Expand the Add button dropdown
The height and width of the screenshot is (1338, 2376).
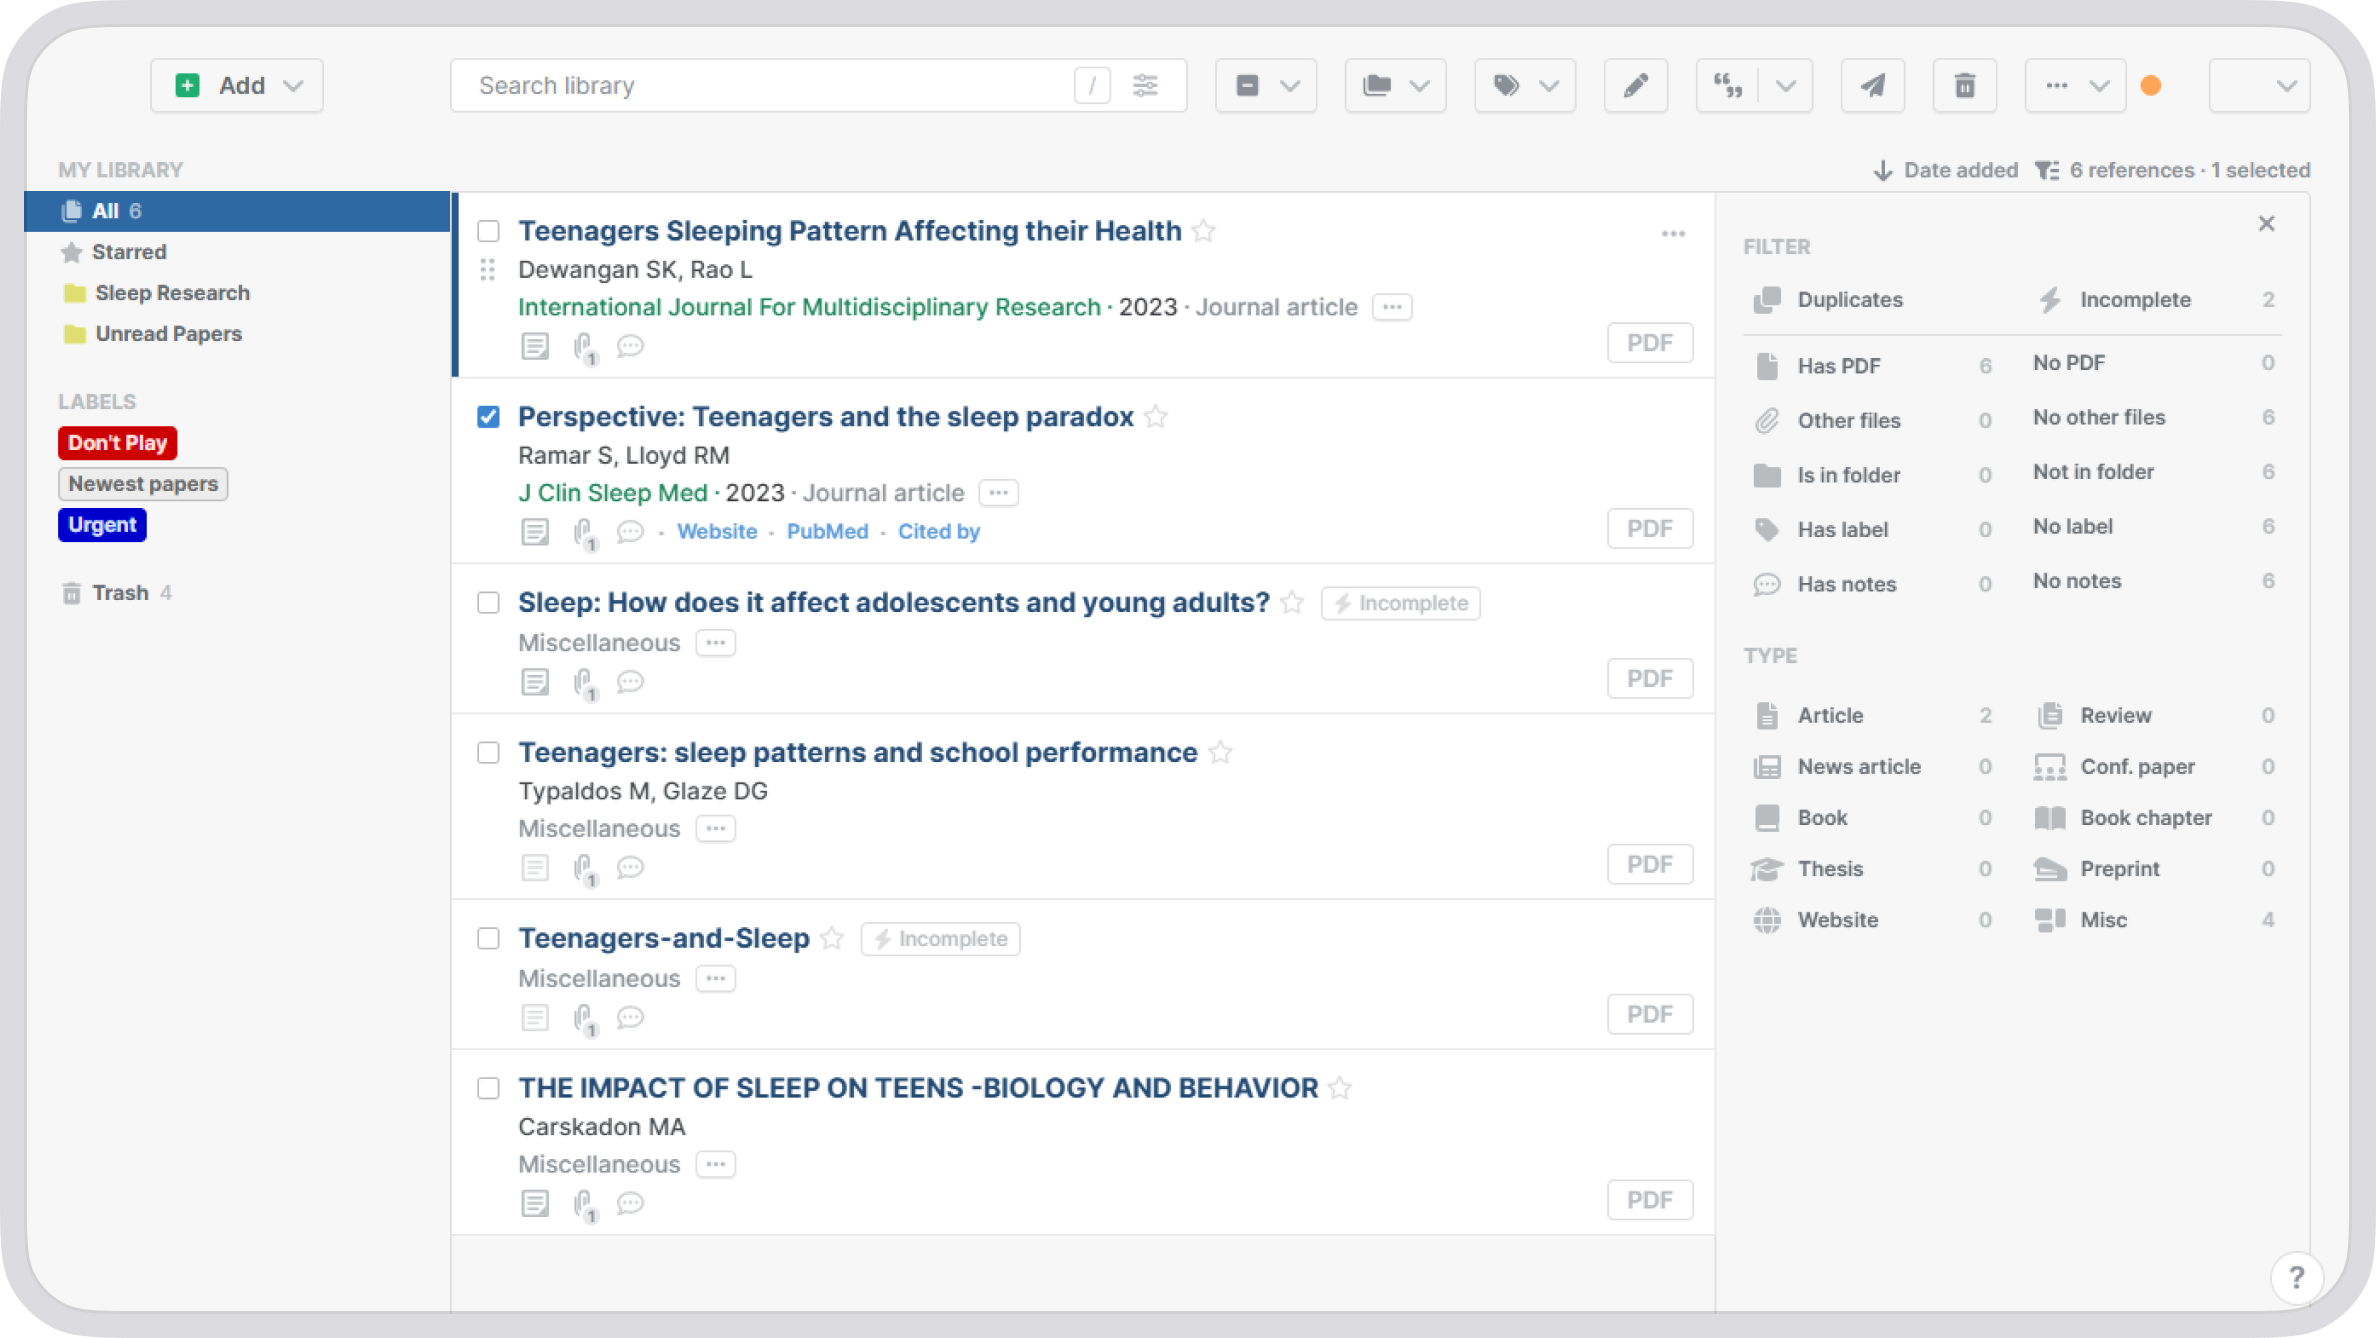point(293,86)
